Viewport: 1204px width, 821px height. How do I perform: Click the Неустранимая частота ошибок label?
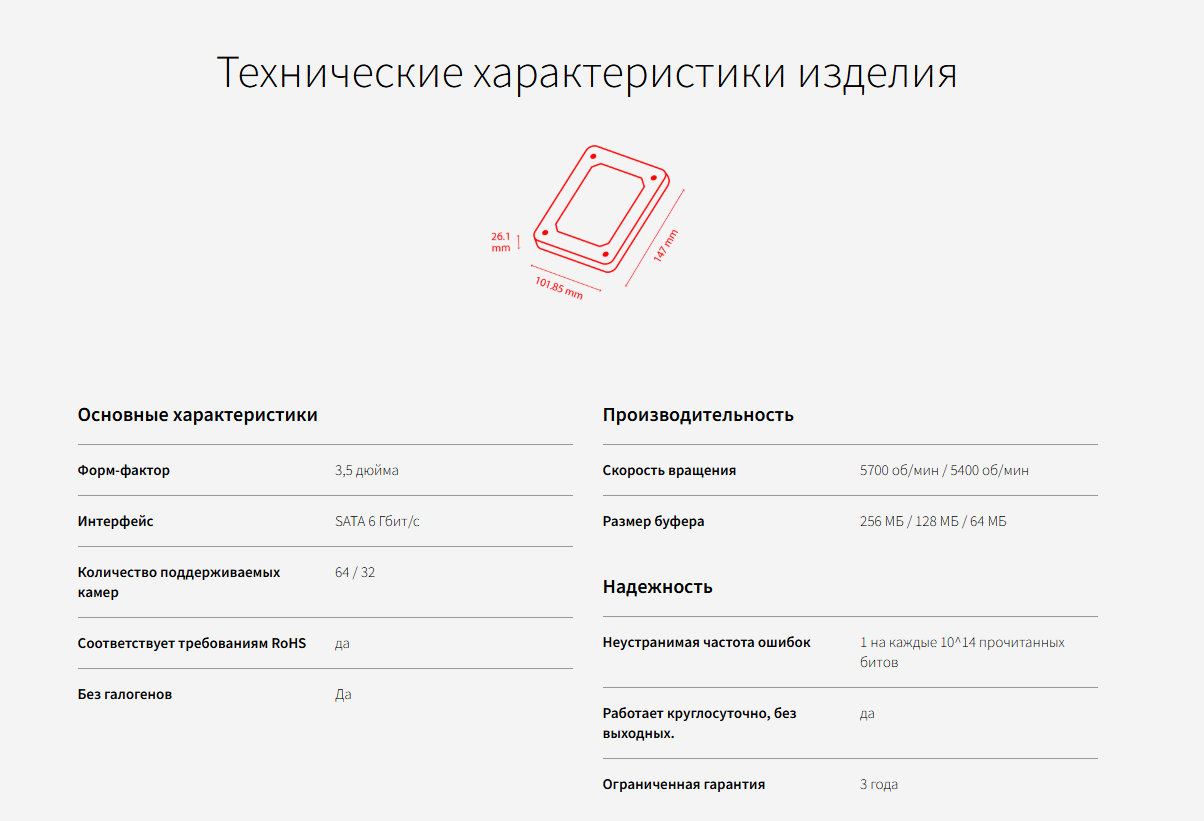[707, 642]
